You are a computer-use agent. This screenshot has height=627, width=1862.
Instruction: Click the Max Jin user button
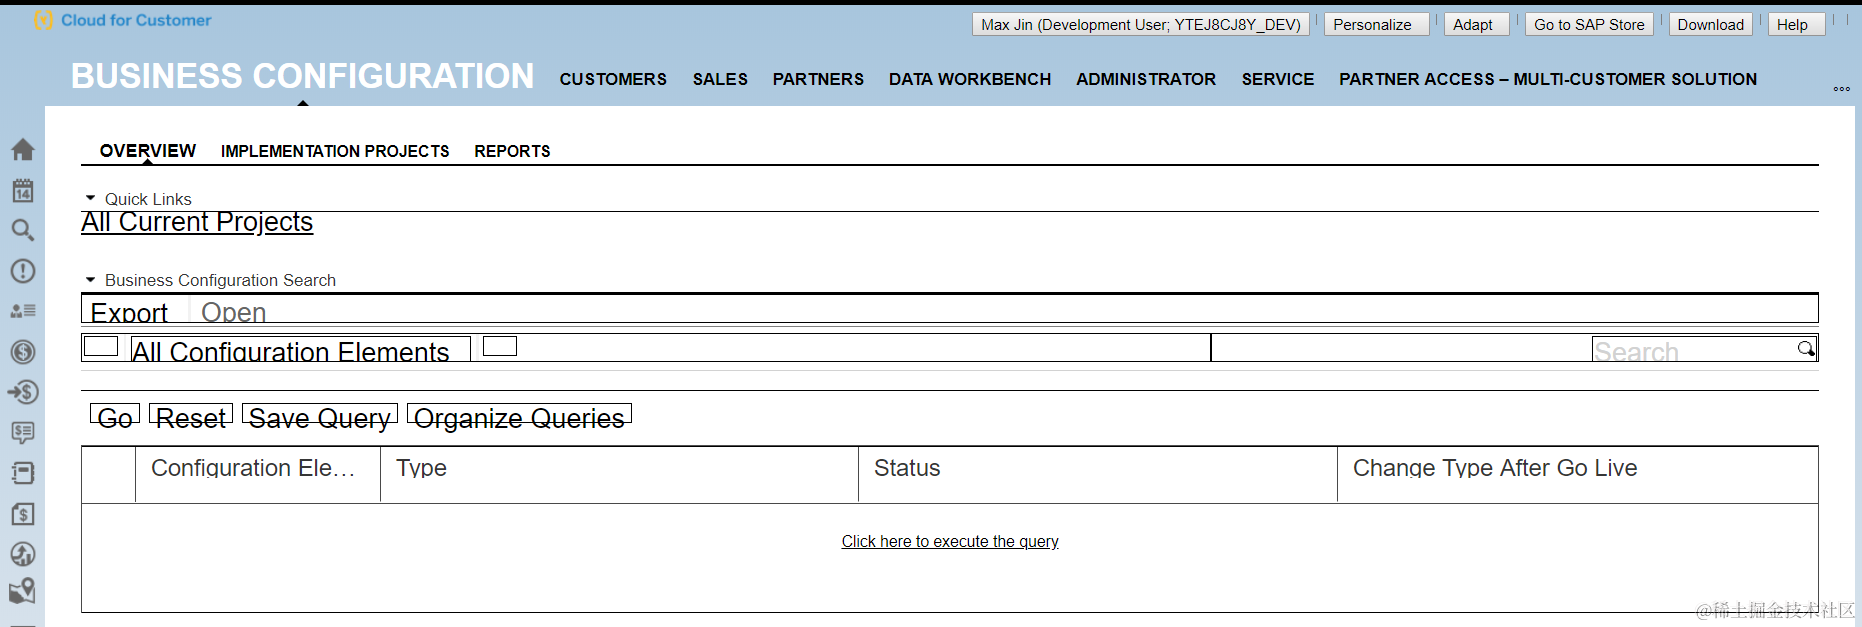[1141, 25]
